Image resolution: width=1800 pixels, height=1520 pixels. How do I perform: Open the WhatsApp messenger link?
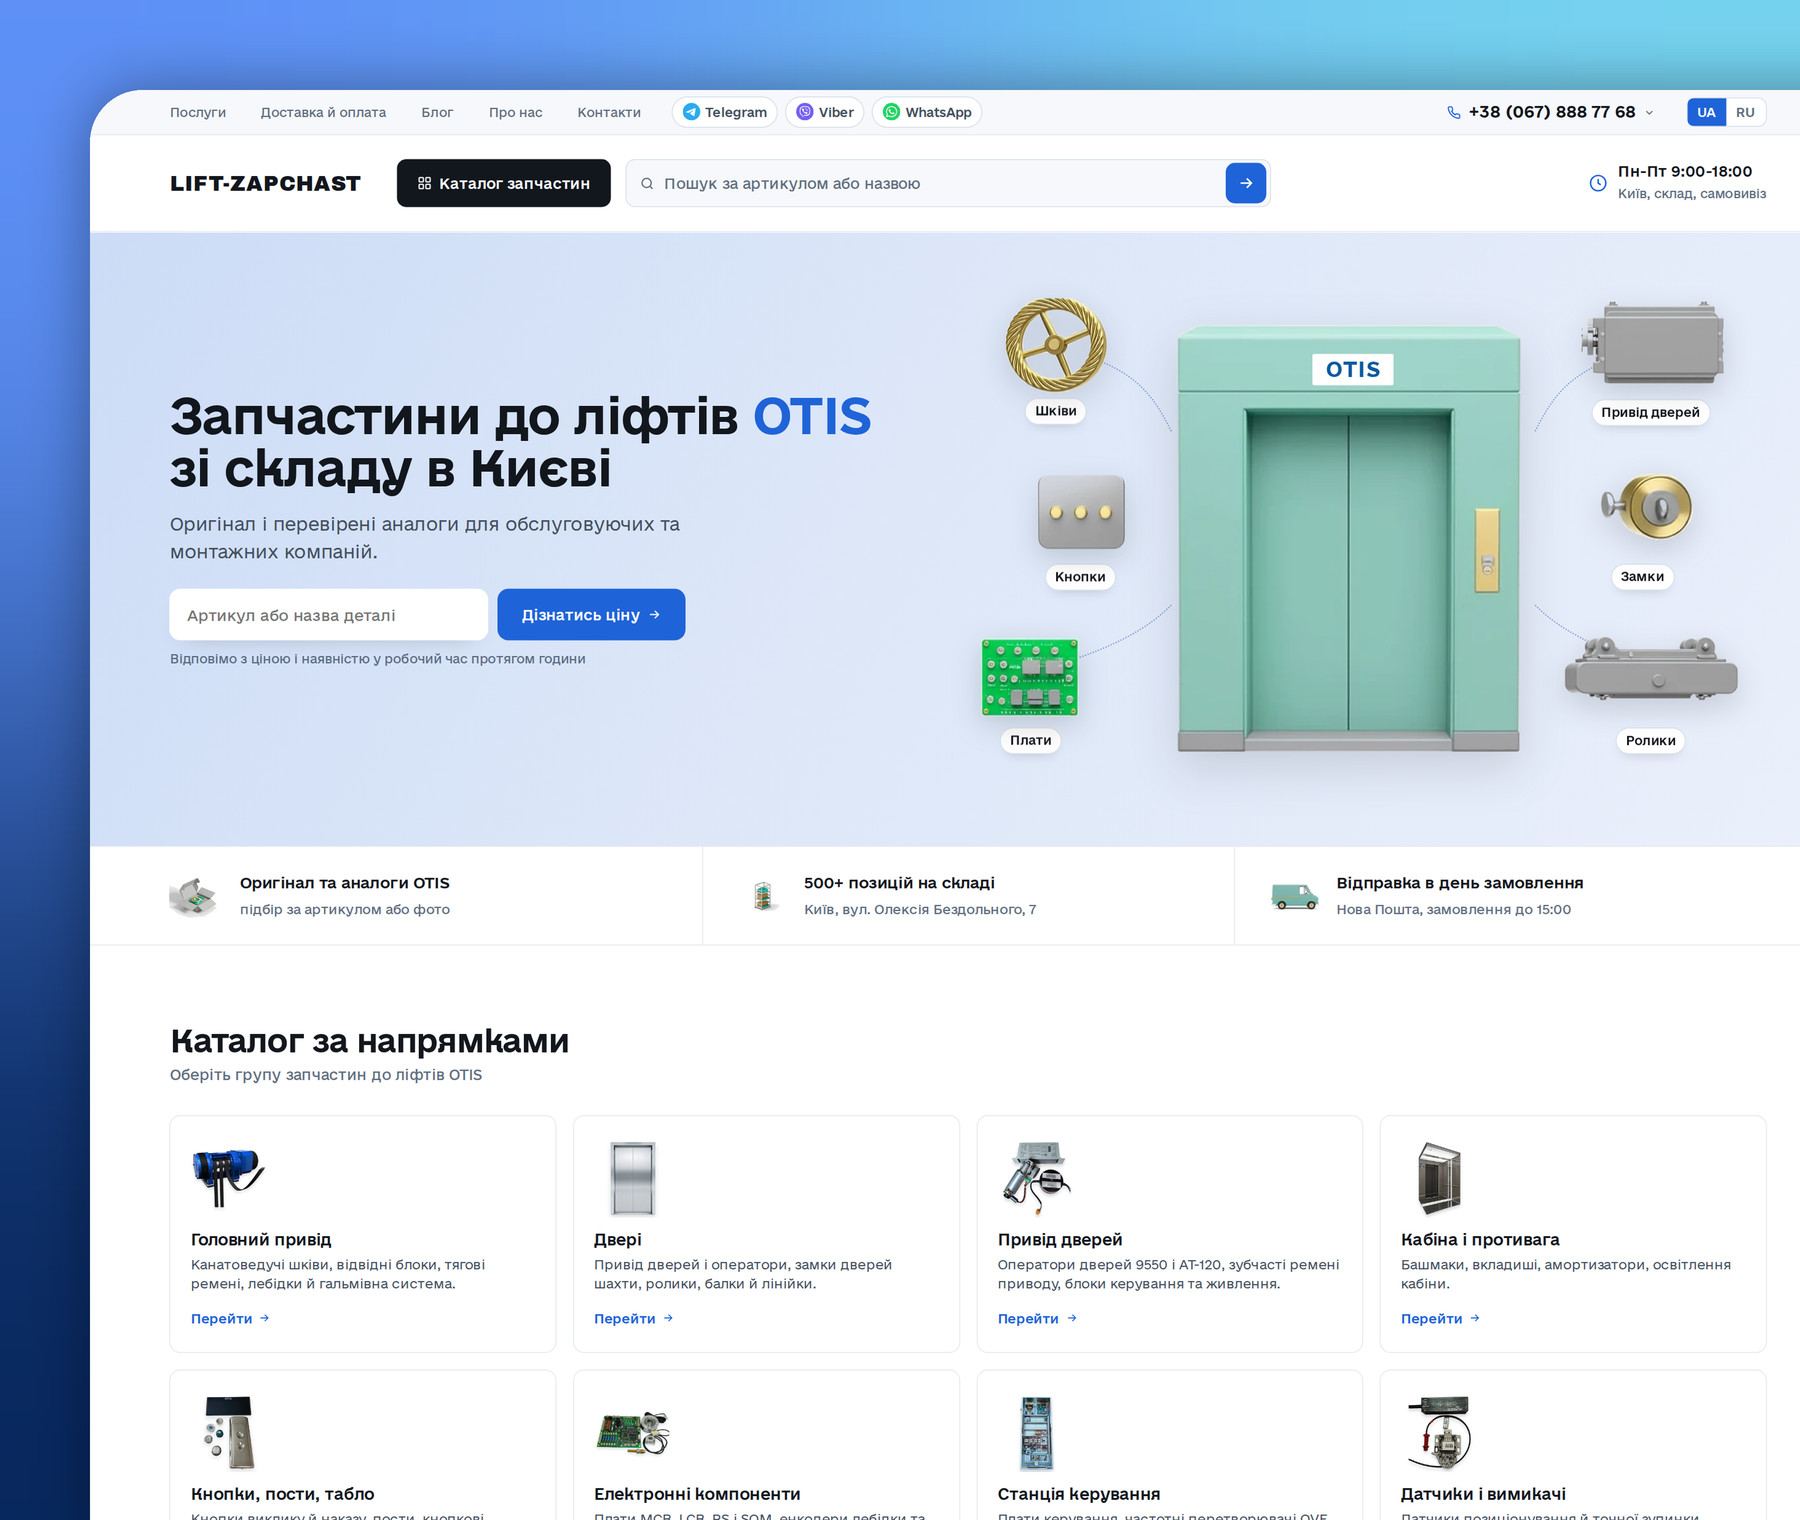pyautogui.click(x=927, y=112)
